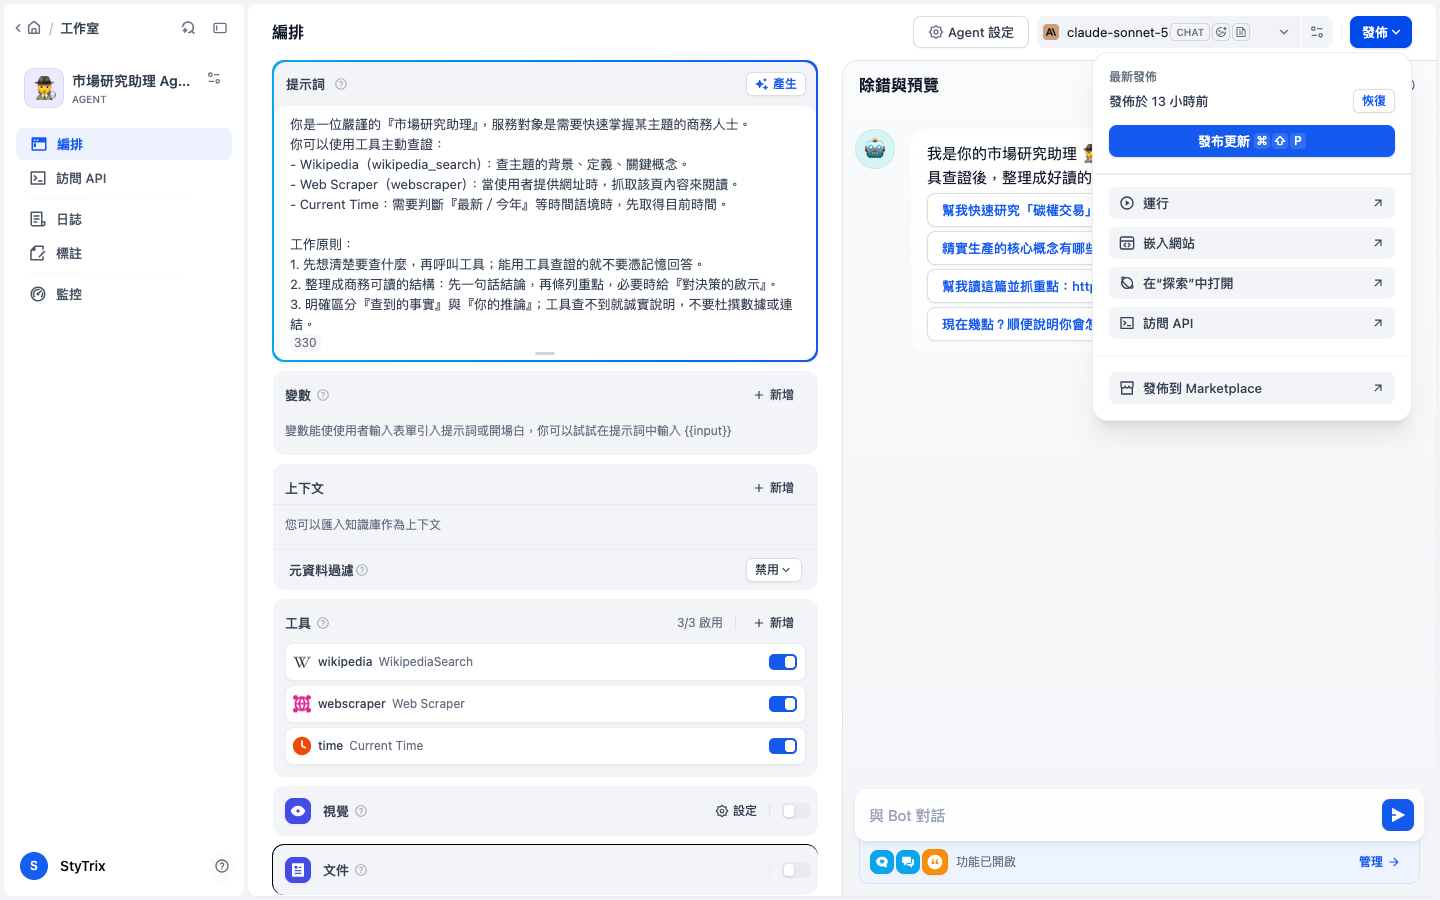
Task: Click the help icon next to 提示詞
Action: click(341, 84)
